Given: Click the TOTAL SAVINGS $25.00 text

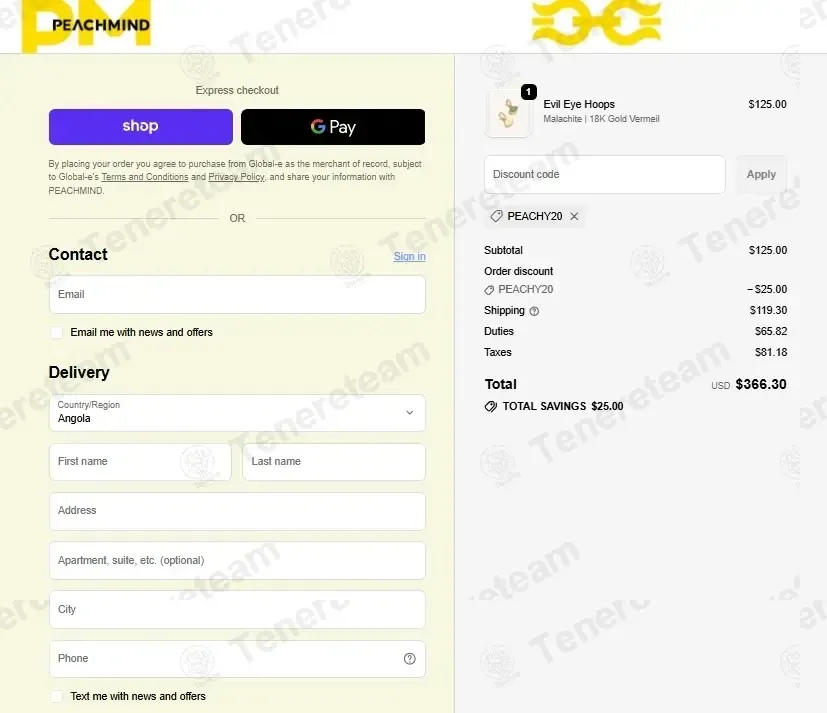Looking at the screenshot, I should pos(563,407).
